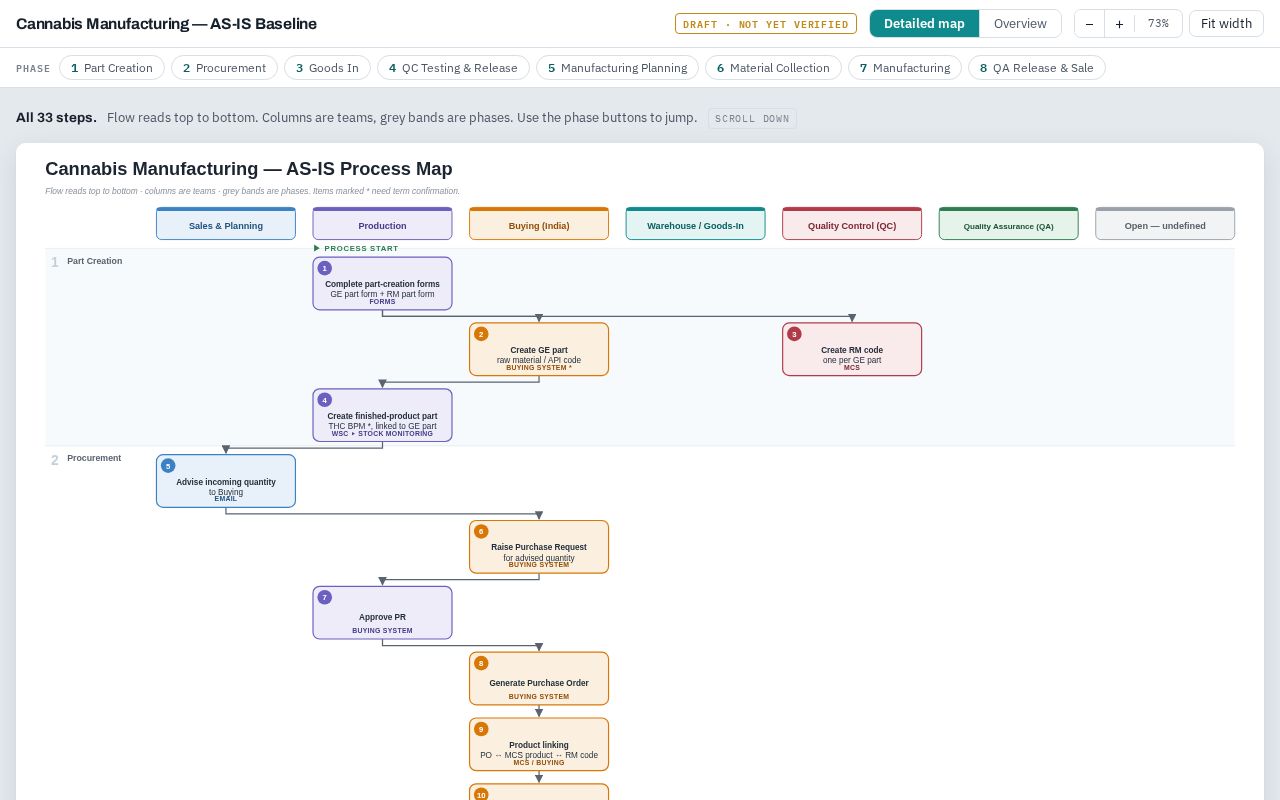The image size is (1280, 800).
Task: Select the Quality Control (QC) column header
Action: click(x=852, y=224)
